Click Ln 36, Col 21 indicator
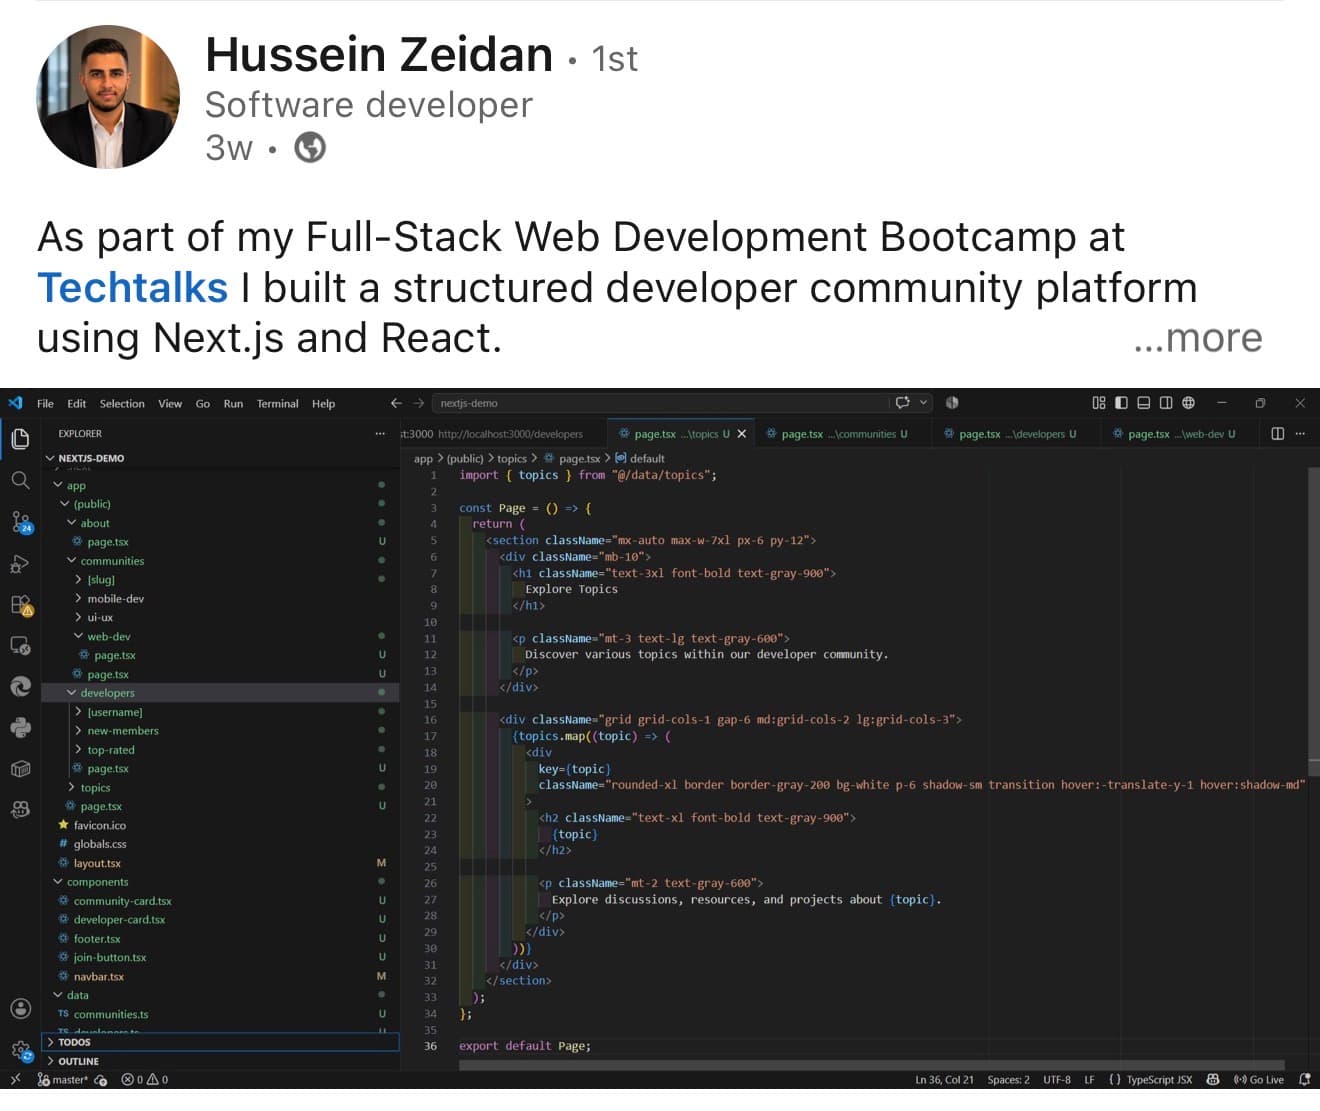Image resolution: width=1320 pixels, height=1111 pixels. point(944,1080)
